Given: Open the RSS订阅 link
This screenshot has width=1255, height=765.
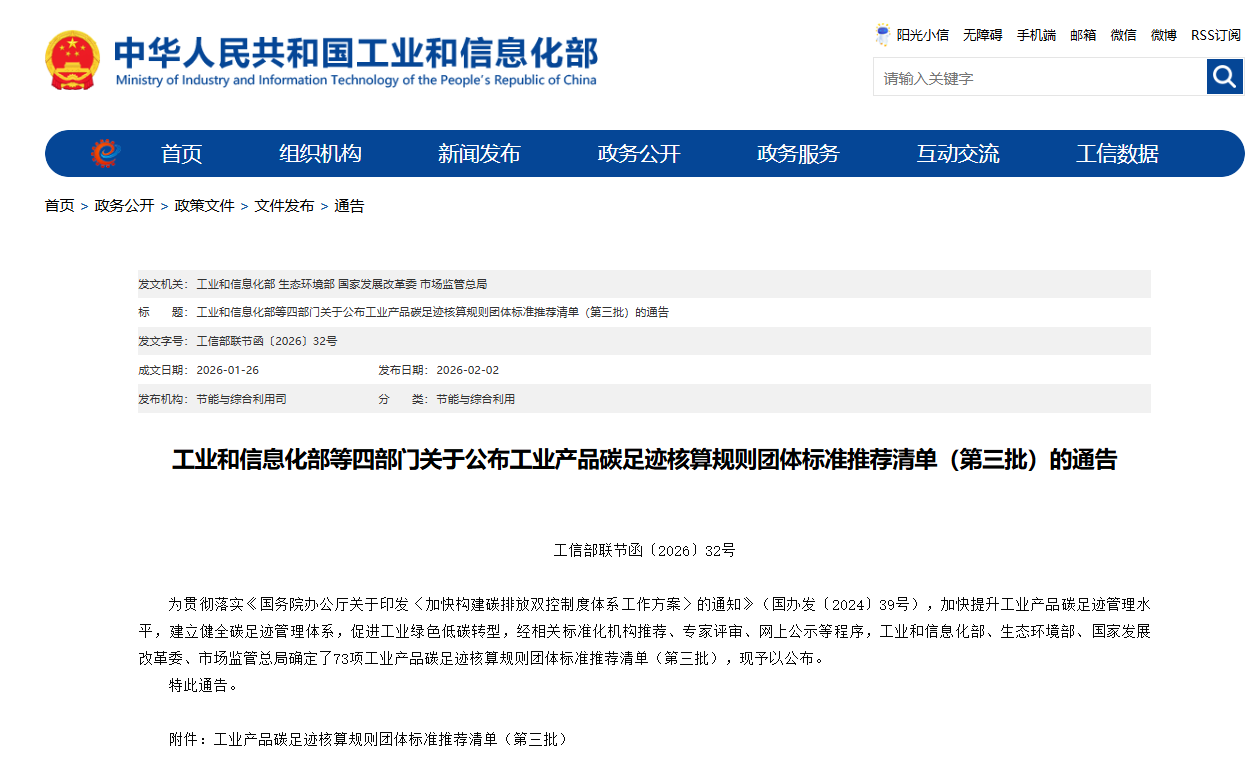Looking at the screenshot, I should 1215,35.
